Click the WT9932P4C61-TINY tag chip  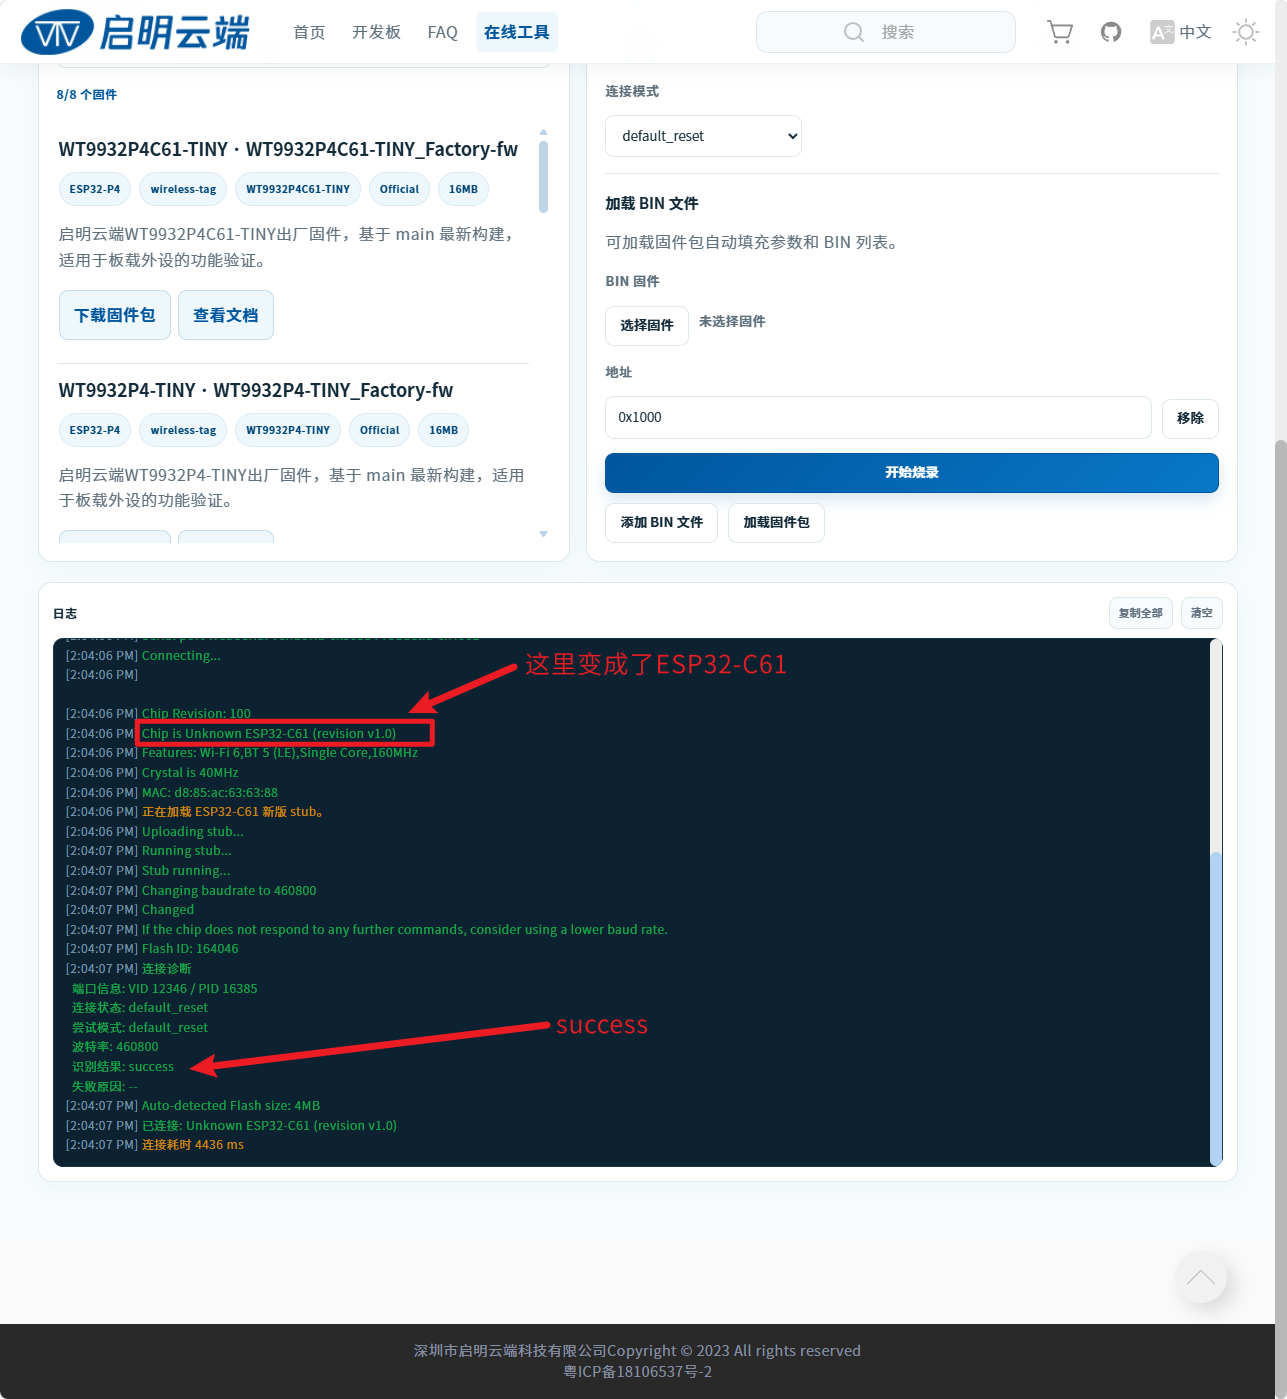tap(298, 189)
